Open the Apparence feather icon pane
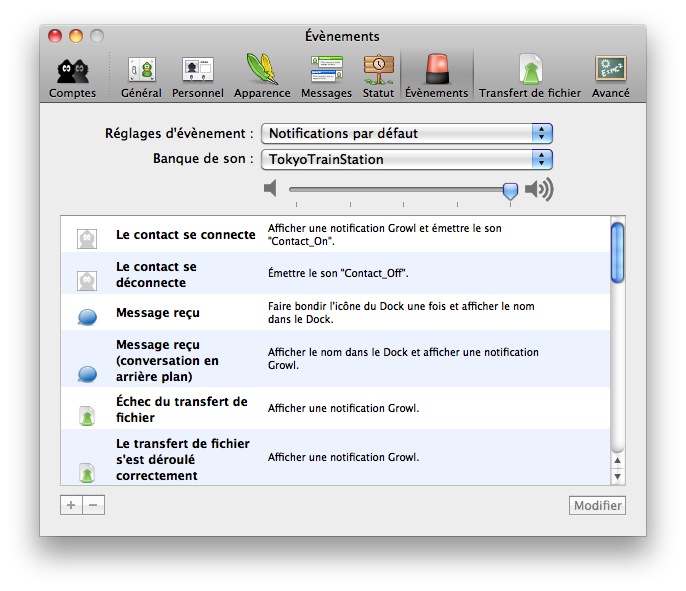 [x=262, y=77]
